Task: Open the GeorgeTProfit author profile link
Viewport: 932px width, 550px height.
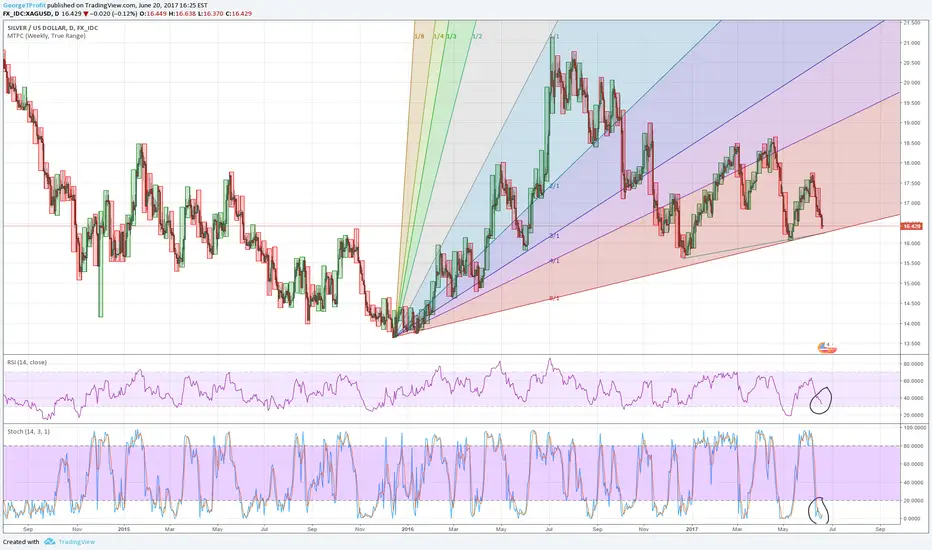Action: pyautogui.click(x=24, y=5)
